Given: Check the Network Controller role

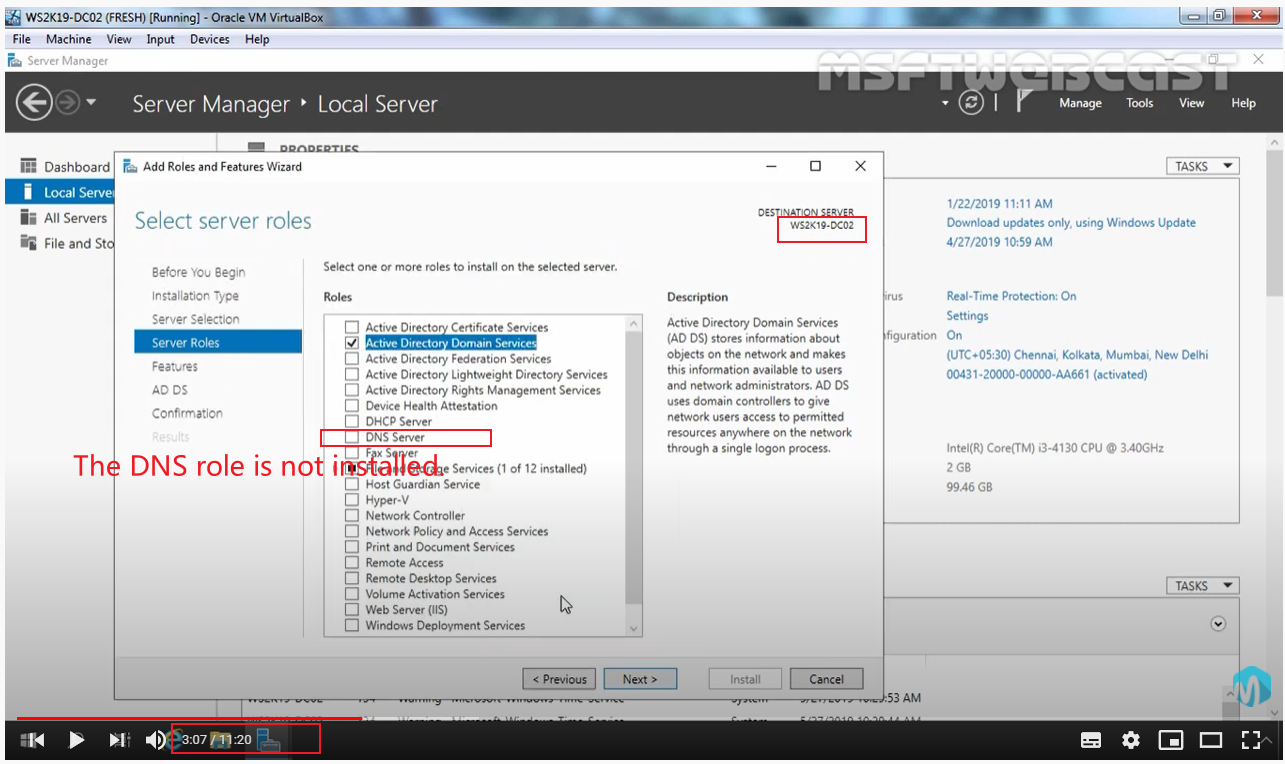Looking at the screenshot, I should [x=351, y=516].
